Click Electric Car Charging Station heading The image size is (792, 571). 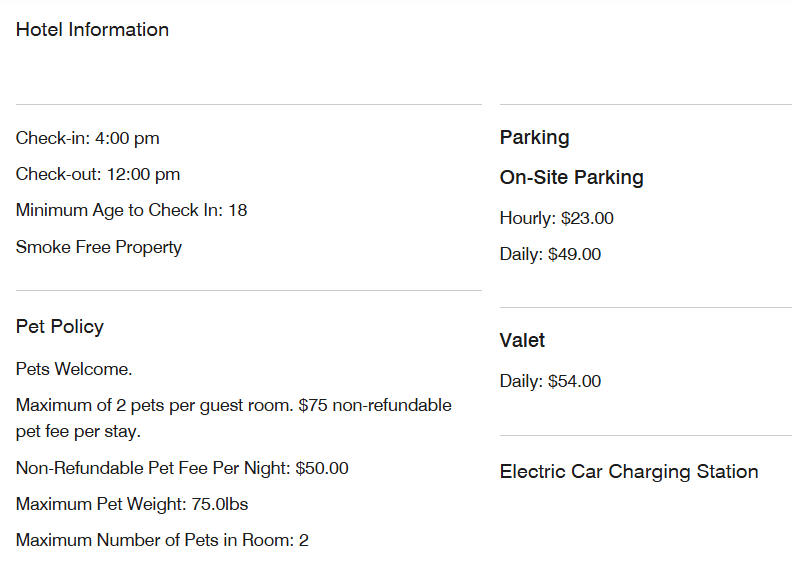629,472
